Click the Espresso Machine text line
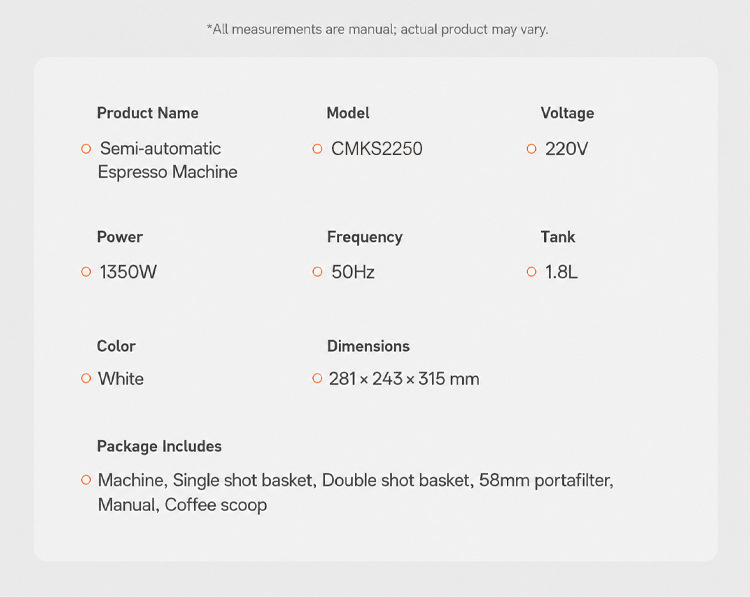This screenshot has height=597, width=750. click(x=167, y=172)
